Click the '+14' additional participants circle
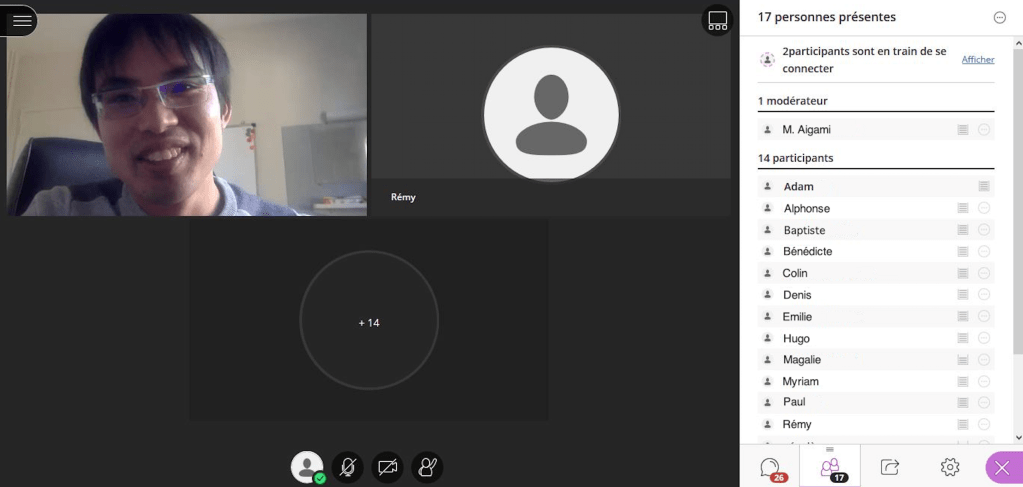 coord(369,322)
